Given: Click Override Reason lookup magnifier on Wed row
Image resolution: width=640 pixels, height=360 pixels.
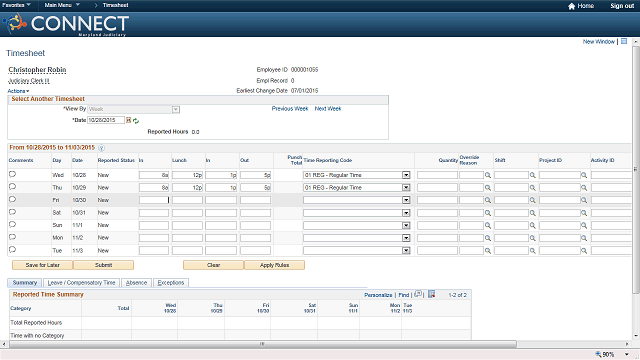Looking at the screenshot, I should coord(488,175).
